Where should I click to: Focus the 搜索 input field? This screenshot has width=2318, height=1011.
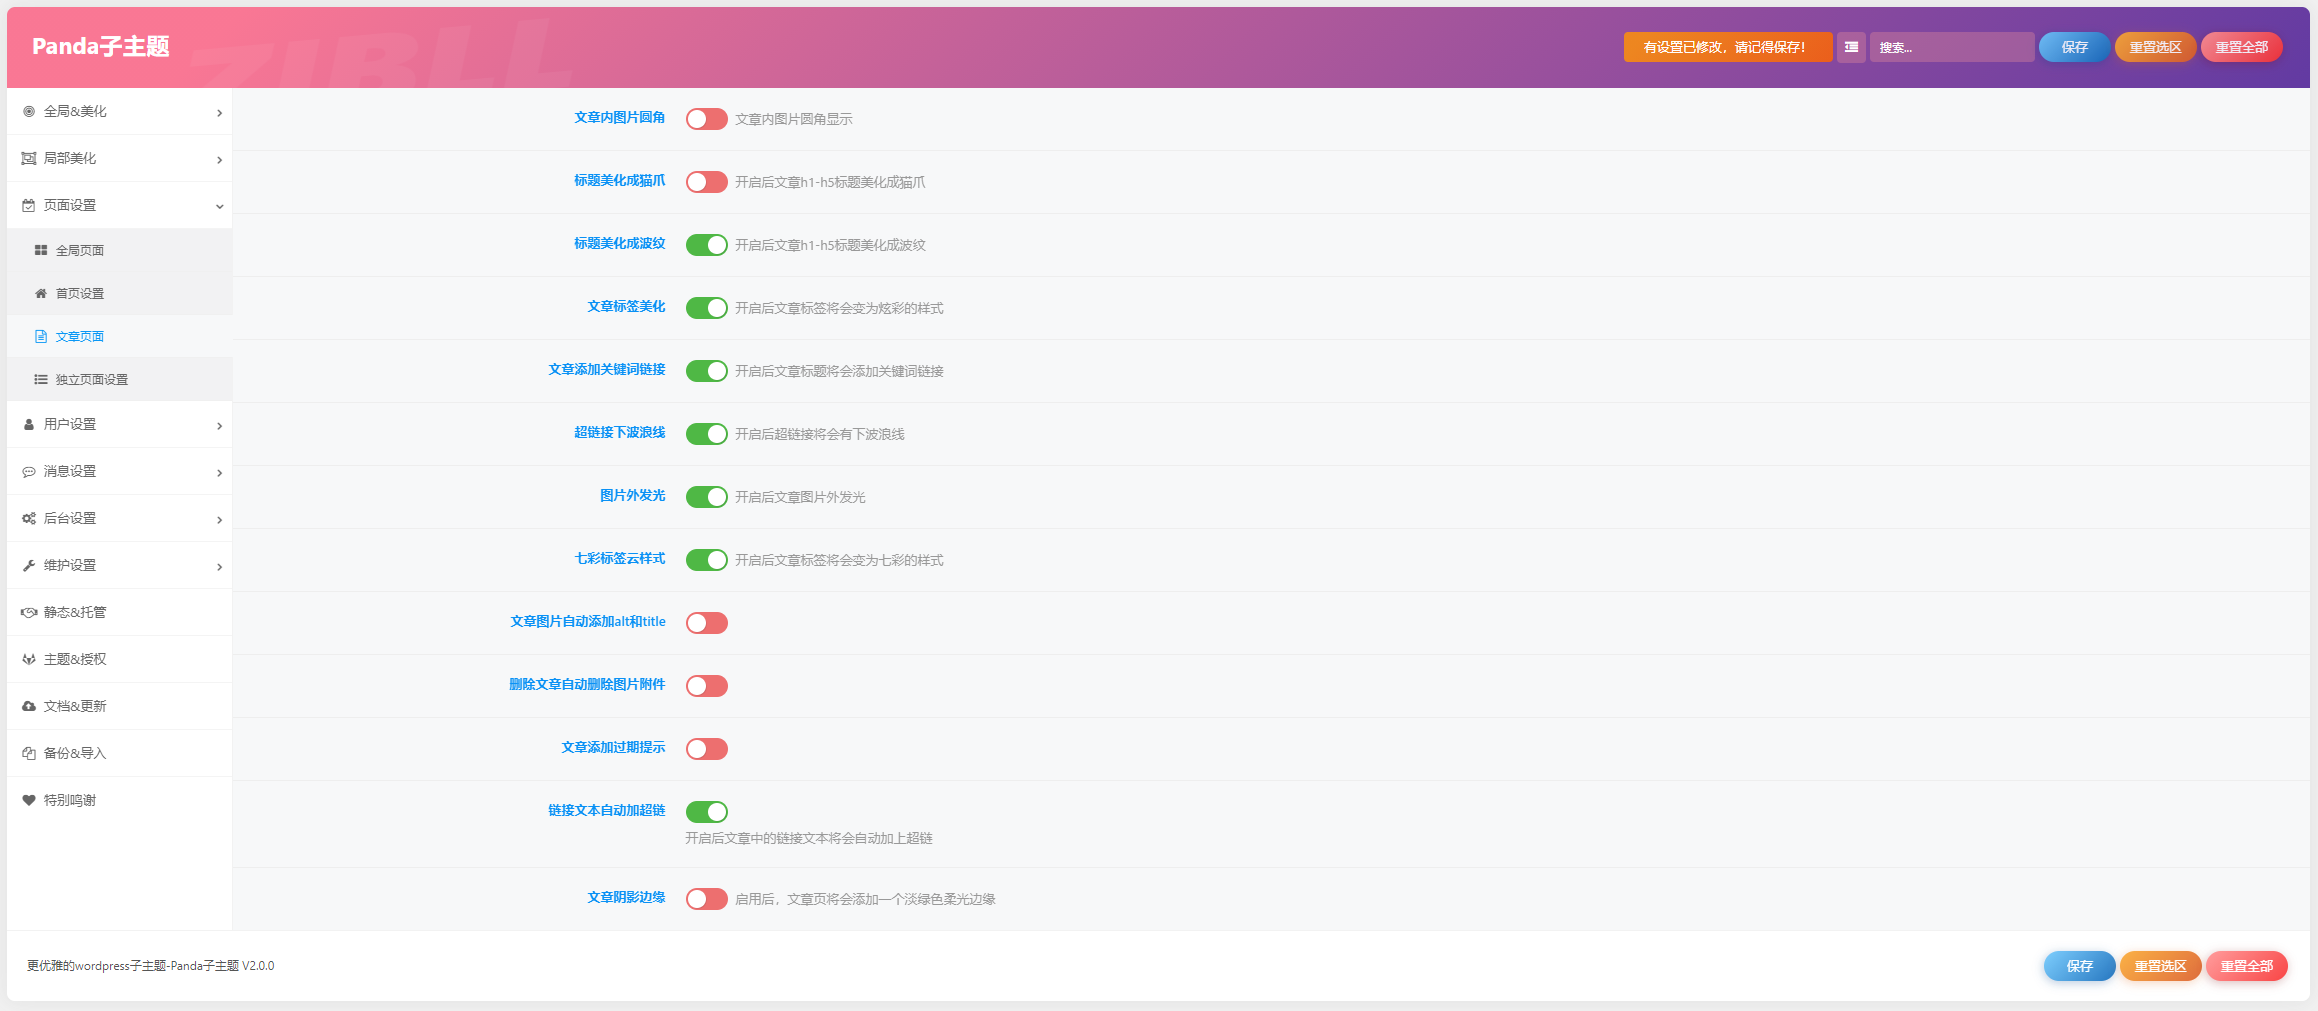[1951, 47]
